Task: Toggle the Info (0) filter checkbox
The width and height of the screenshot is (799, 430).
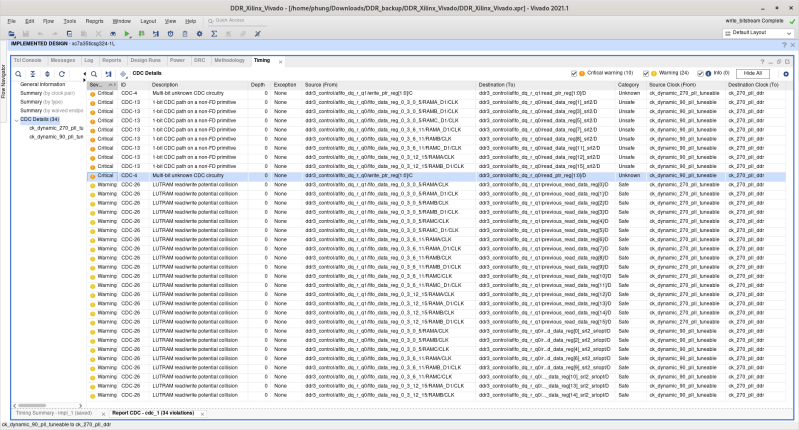Action: coord(700,73)
